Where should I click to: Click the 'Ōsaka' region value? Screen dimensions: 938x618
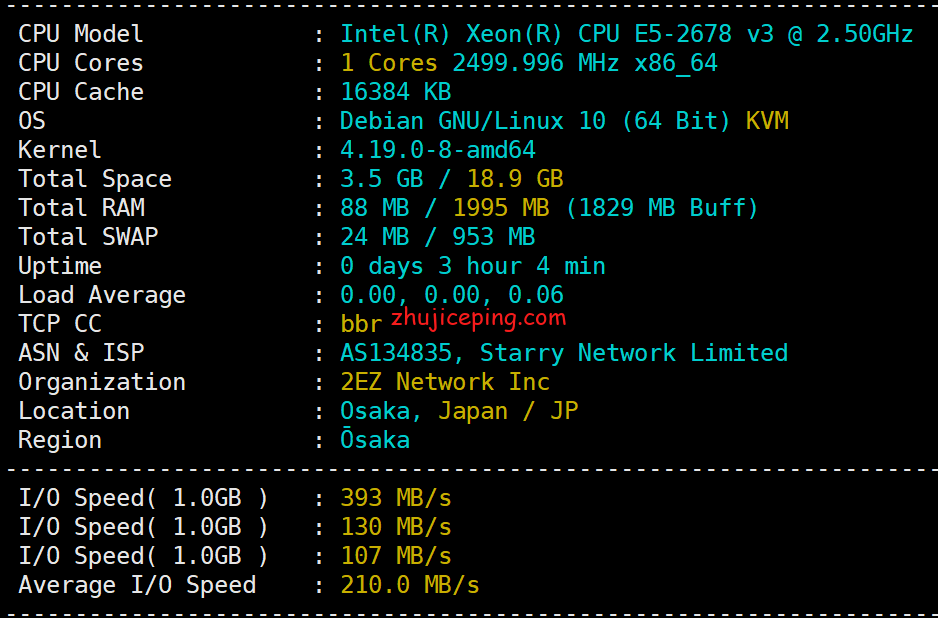(x=375, y=440)
